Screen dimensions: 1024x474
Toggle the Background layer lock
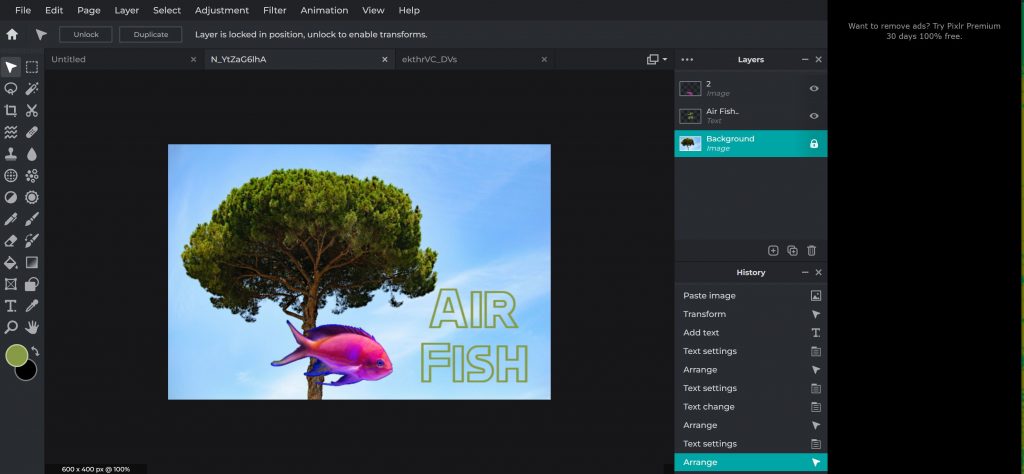(x=814, y=144)
